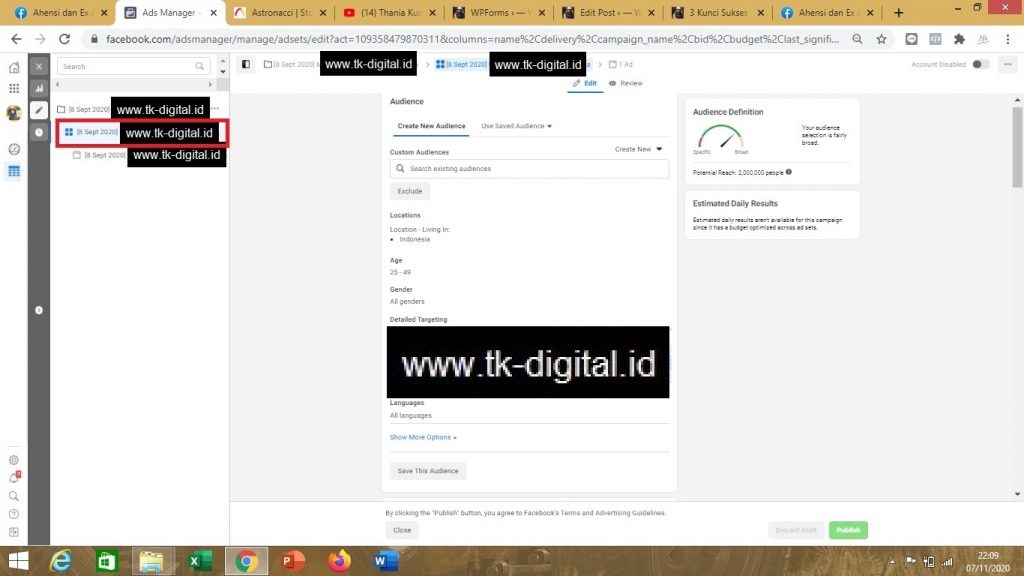The width and height of the screenshot is (1024, 576).
Task: Expand the Create New dropdown for Custom Audiences
Action: (636, 151)
